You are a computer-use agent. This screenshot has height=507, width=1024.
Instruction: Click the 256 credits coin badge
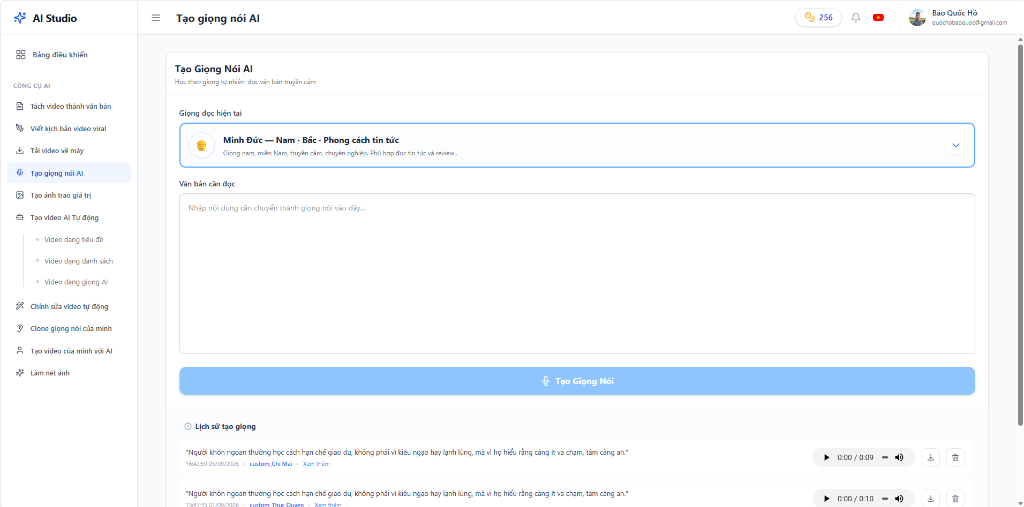(818, 18)
